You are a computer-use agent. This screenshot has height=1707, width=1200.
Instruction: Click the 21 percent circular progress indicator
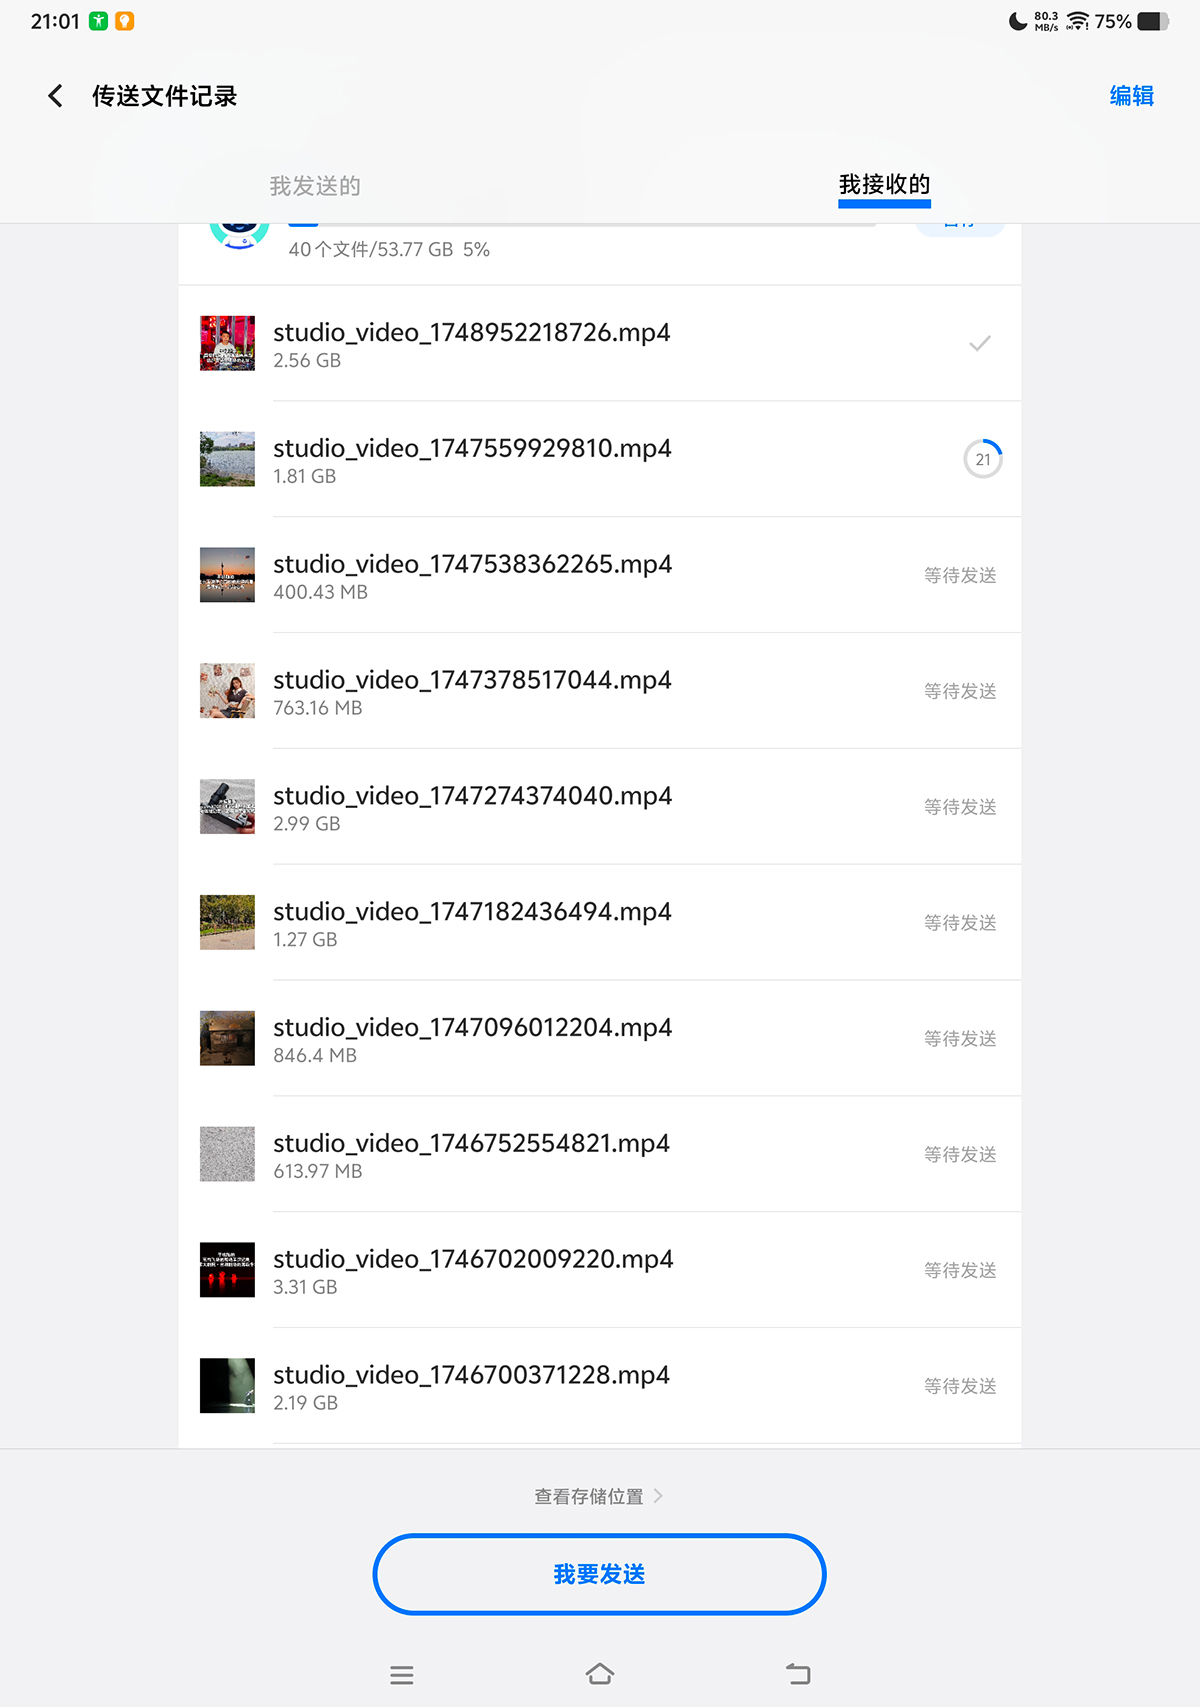point(983,459)
